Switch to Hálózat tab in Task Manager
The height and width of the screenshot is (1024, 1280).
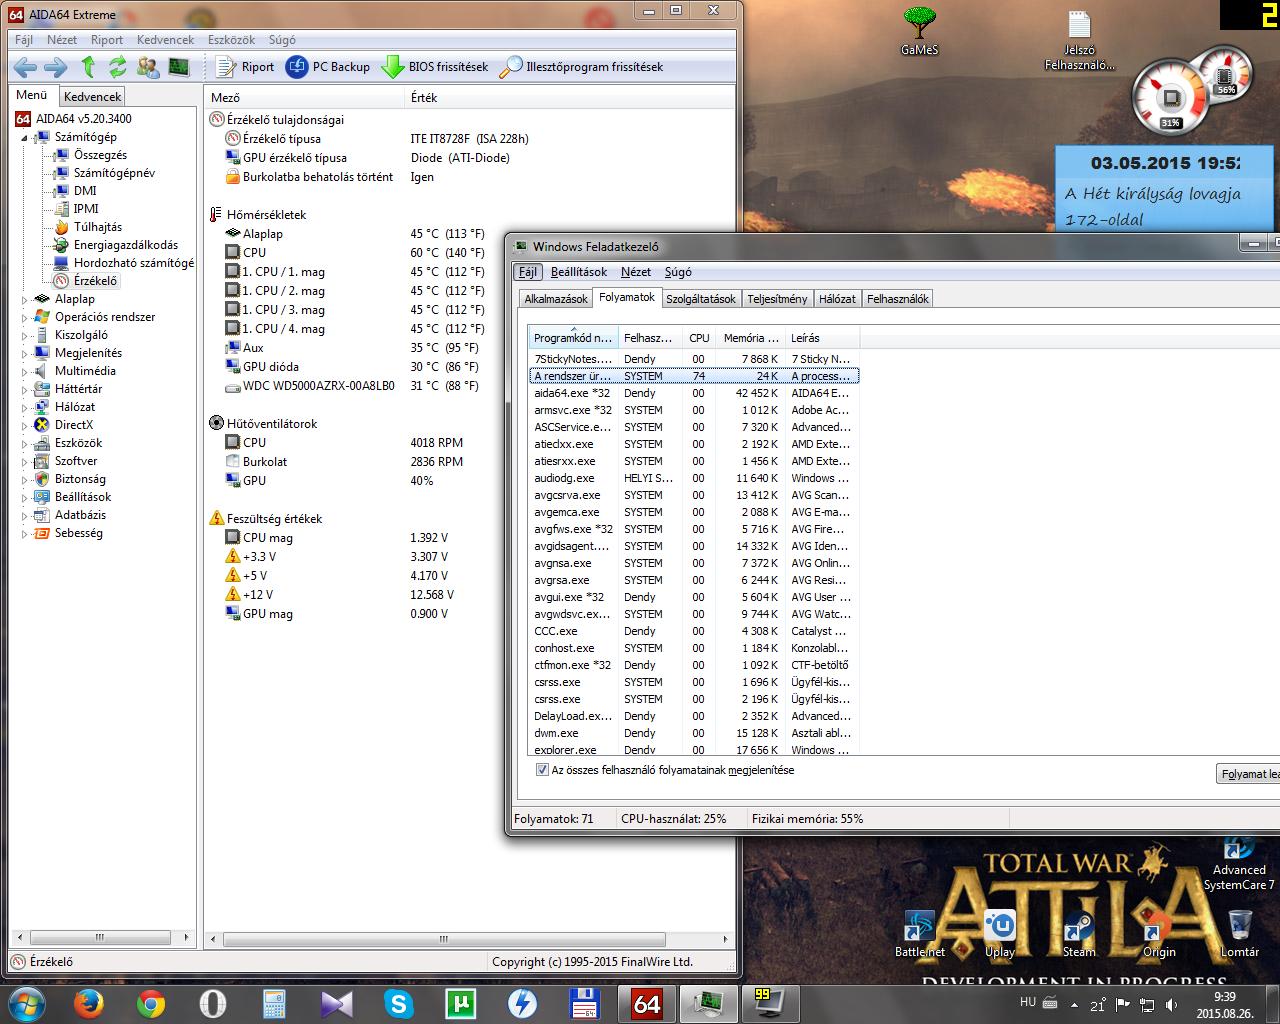pyautogui.click(x=837, y=299)
